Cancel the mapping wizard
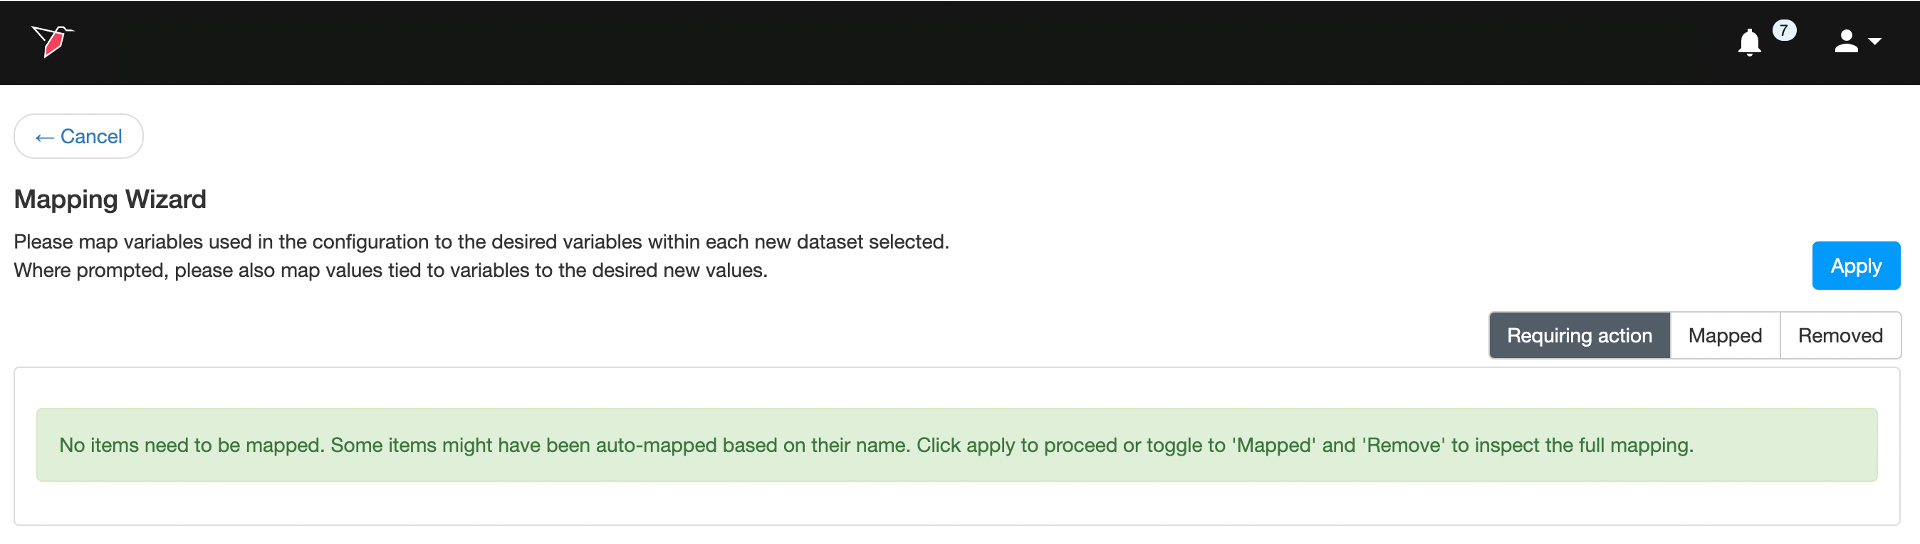1920x544 pixels. pyautogui.click(x=79, y=137)
